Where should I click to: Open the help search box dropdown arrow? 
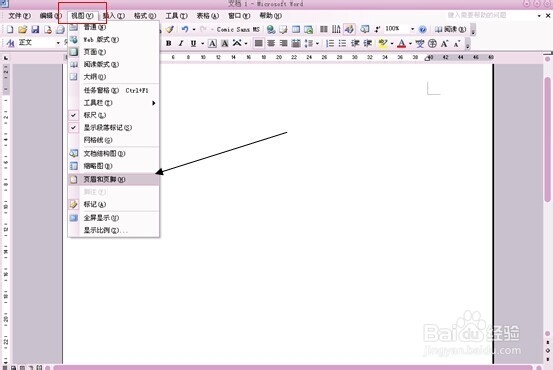point(539,16)
